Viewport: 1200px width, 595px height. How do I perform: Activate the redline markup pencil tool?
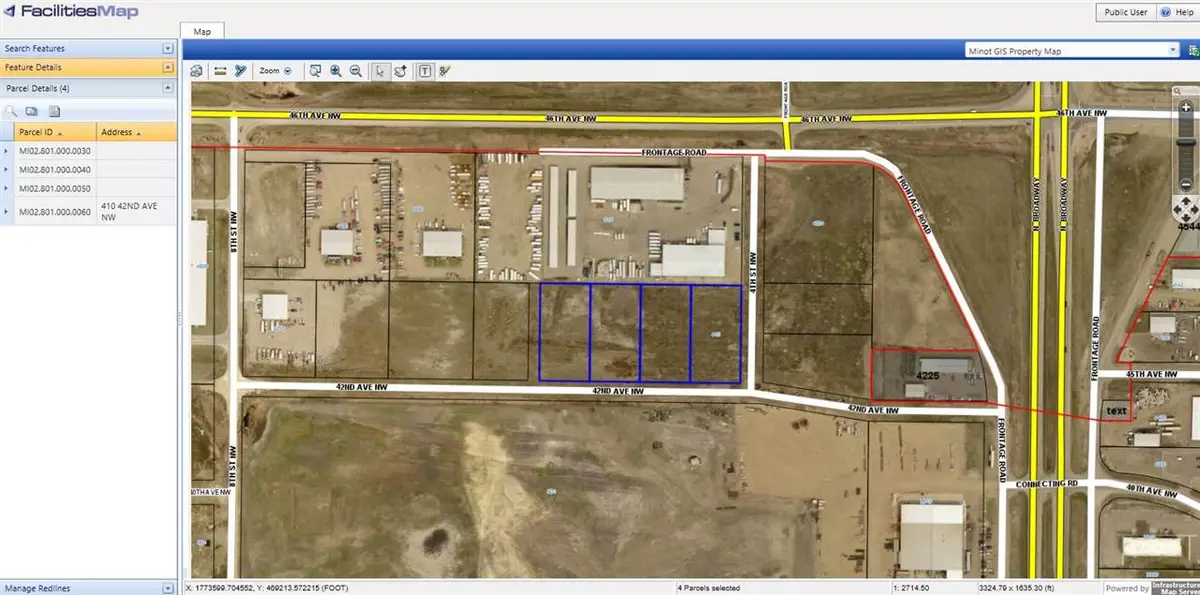[x=444, y=71]
